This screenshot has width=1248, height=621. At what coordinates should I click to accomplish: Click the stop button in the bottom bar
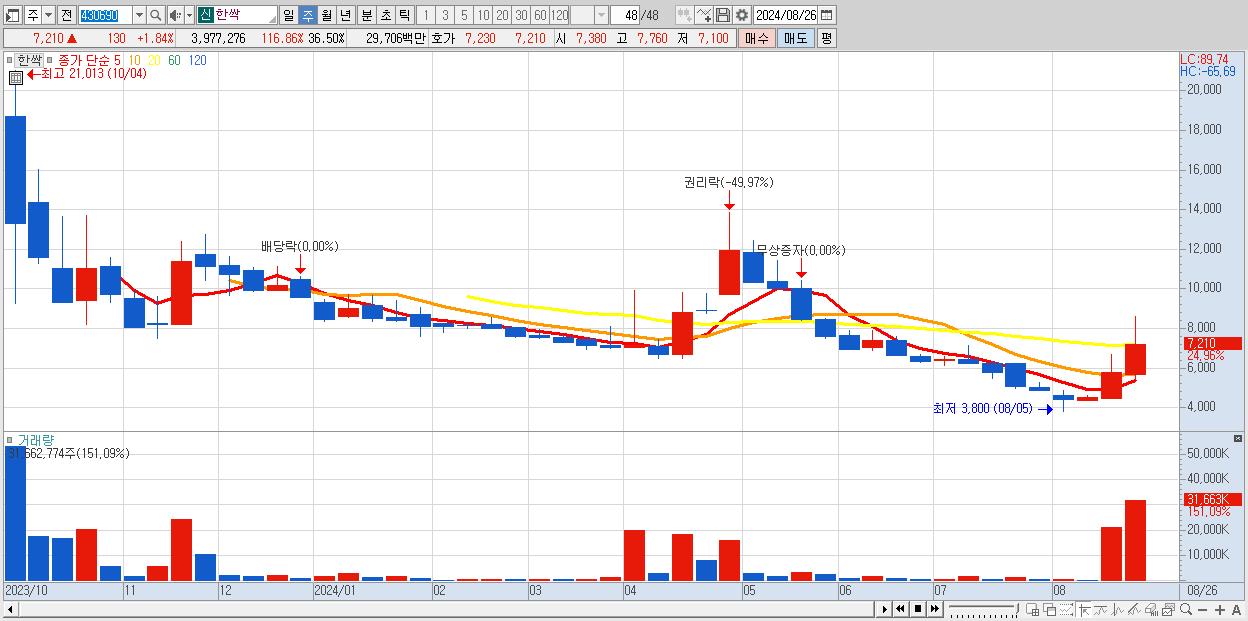pos(918,609)
